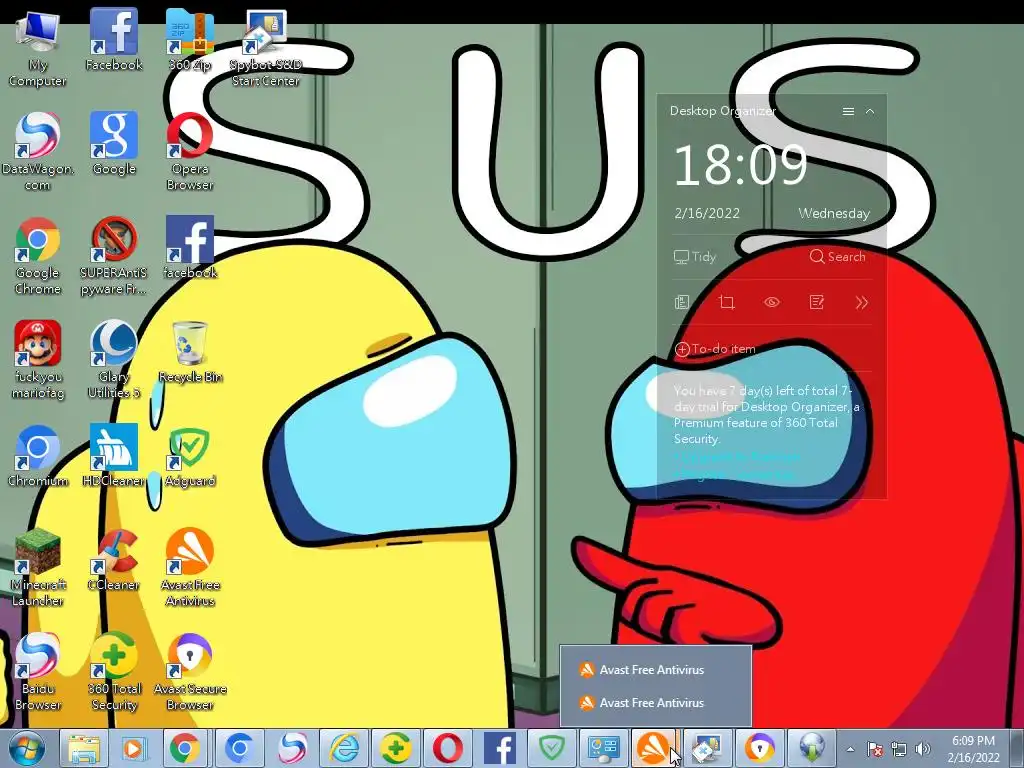Open the Windows Start menu
The image size is (1024, 768).
(x=27, y=748)
